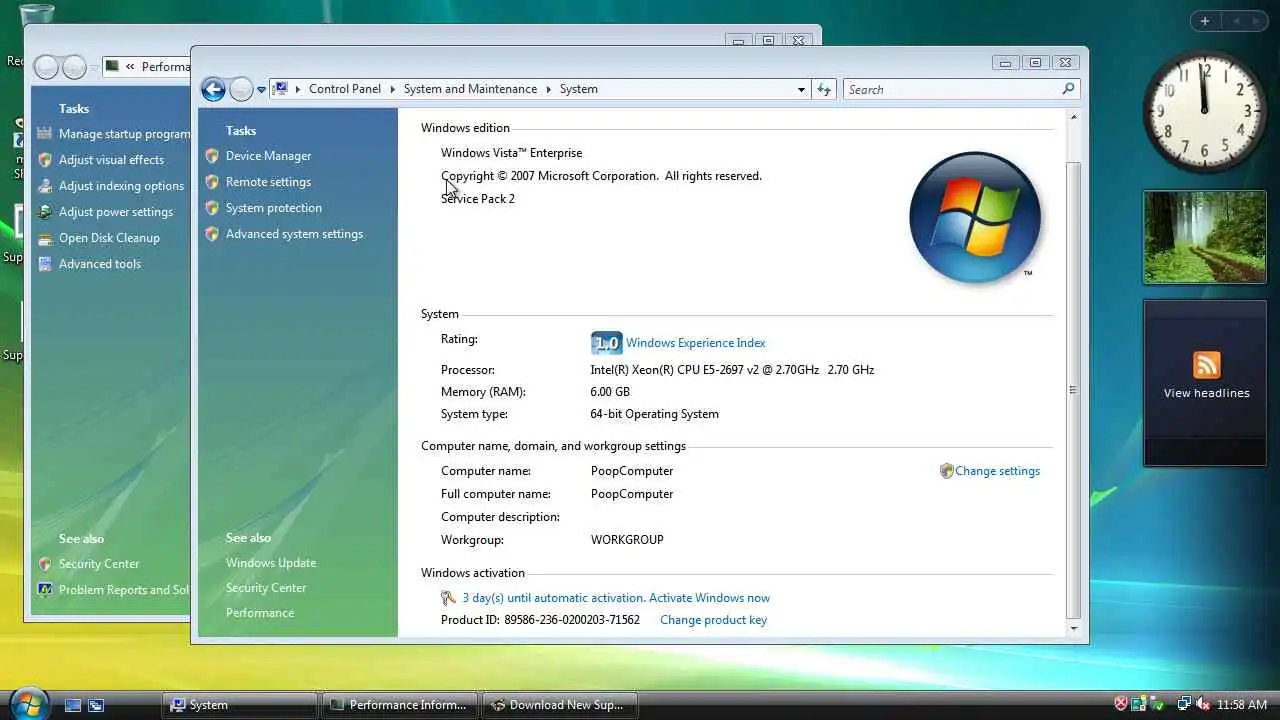Click Security Center in Performance window See also
The image size is (1280, 720).
point(98,564)
